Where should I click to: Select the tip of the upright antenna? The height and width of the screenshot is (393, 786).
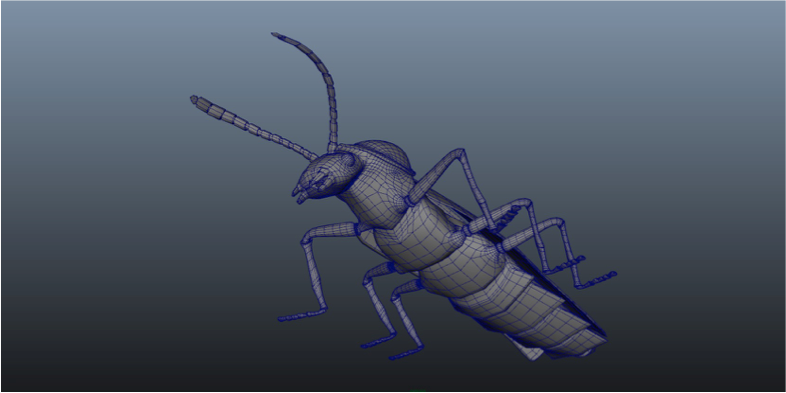click(276, 35)
